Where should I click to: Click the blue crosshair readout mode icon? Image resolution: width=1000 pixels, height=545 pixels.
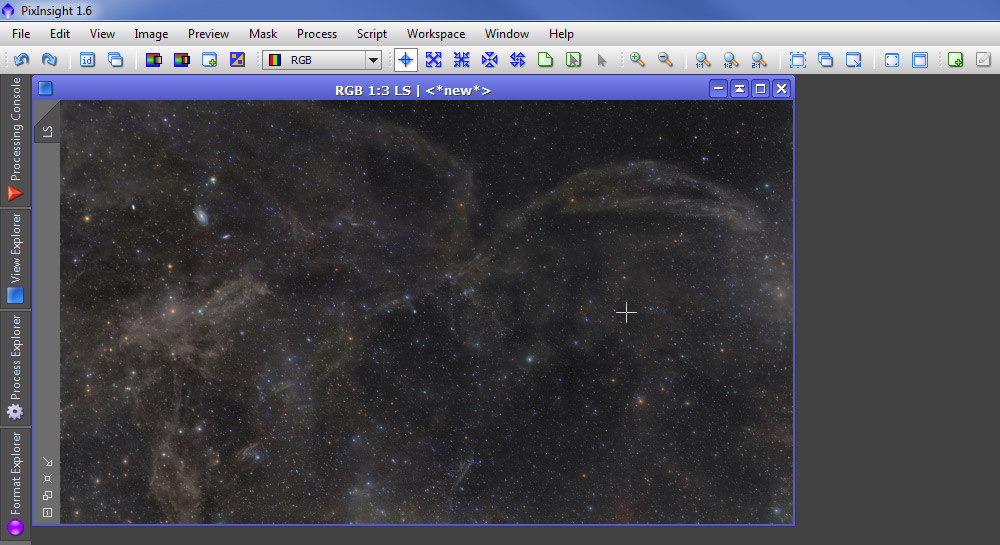point(405,60)
